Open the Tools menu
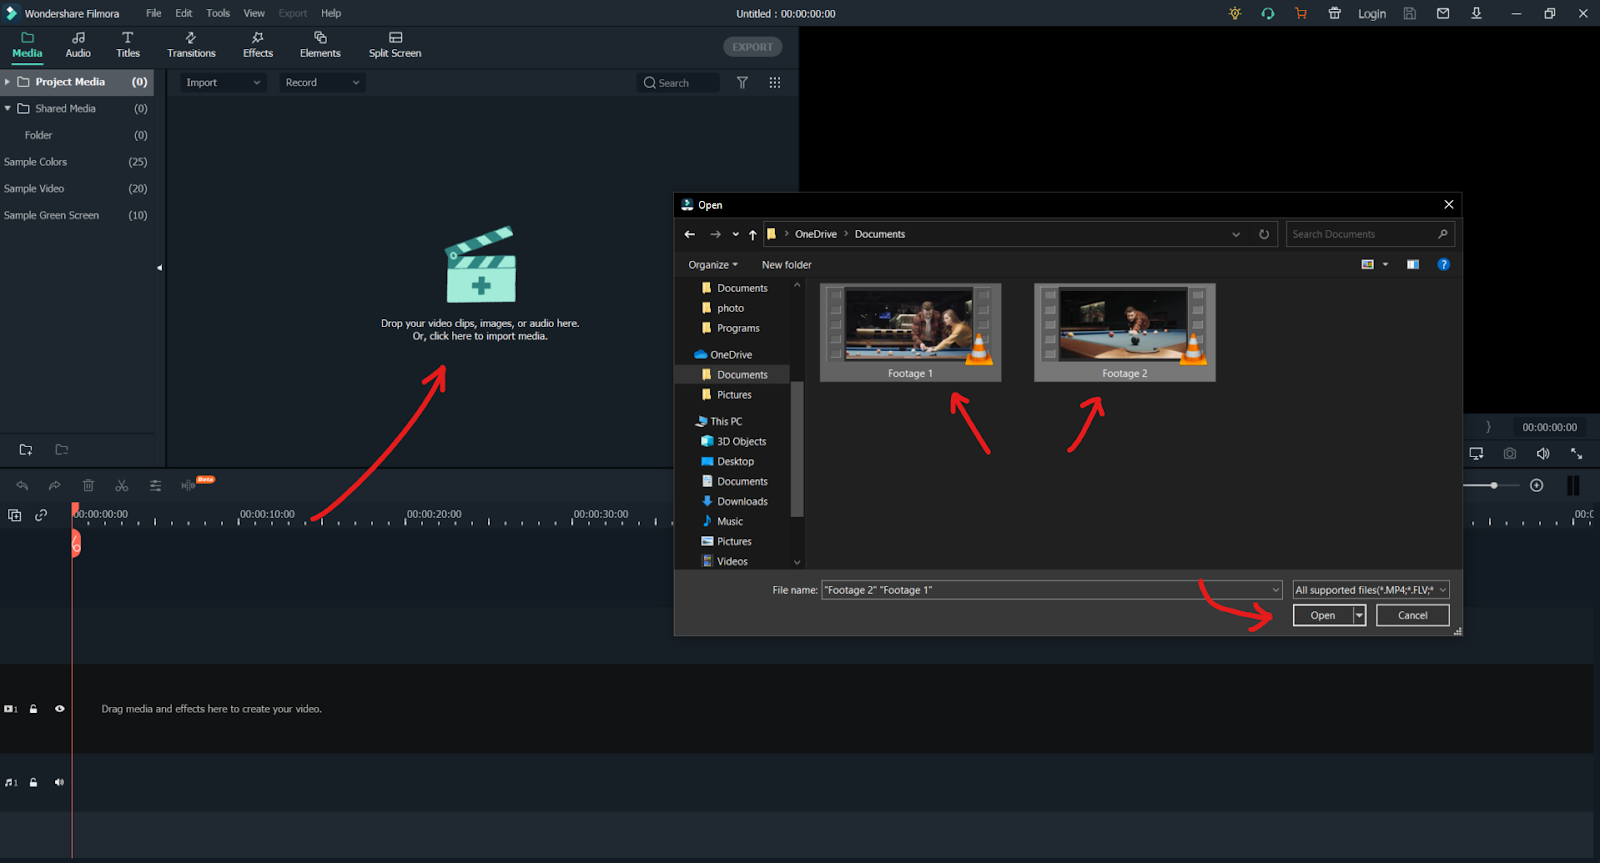This screenshot has width=1600, height=863. click(218, 13)
